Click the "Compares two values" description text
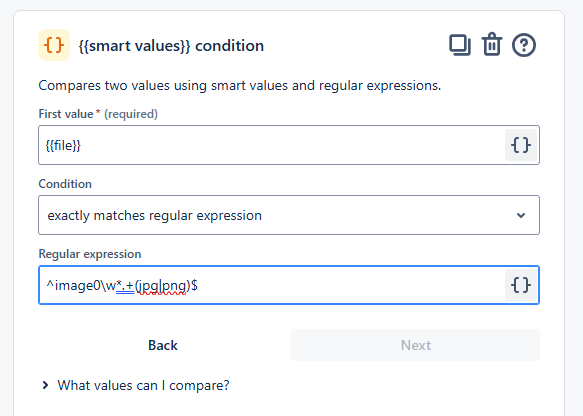 (x=240, y=86)
